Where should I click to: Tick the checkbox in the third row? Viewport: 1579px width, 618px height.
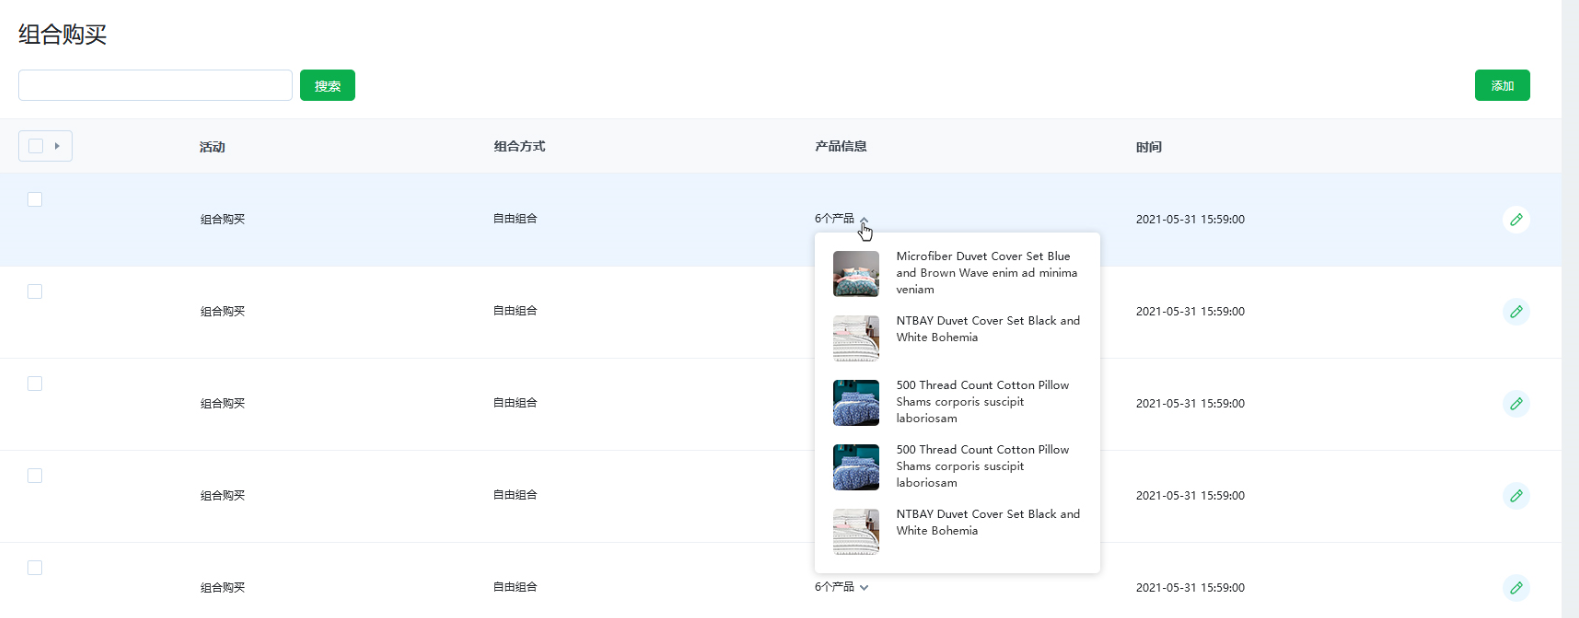pos(35,384)
